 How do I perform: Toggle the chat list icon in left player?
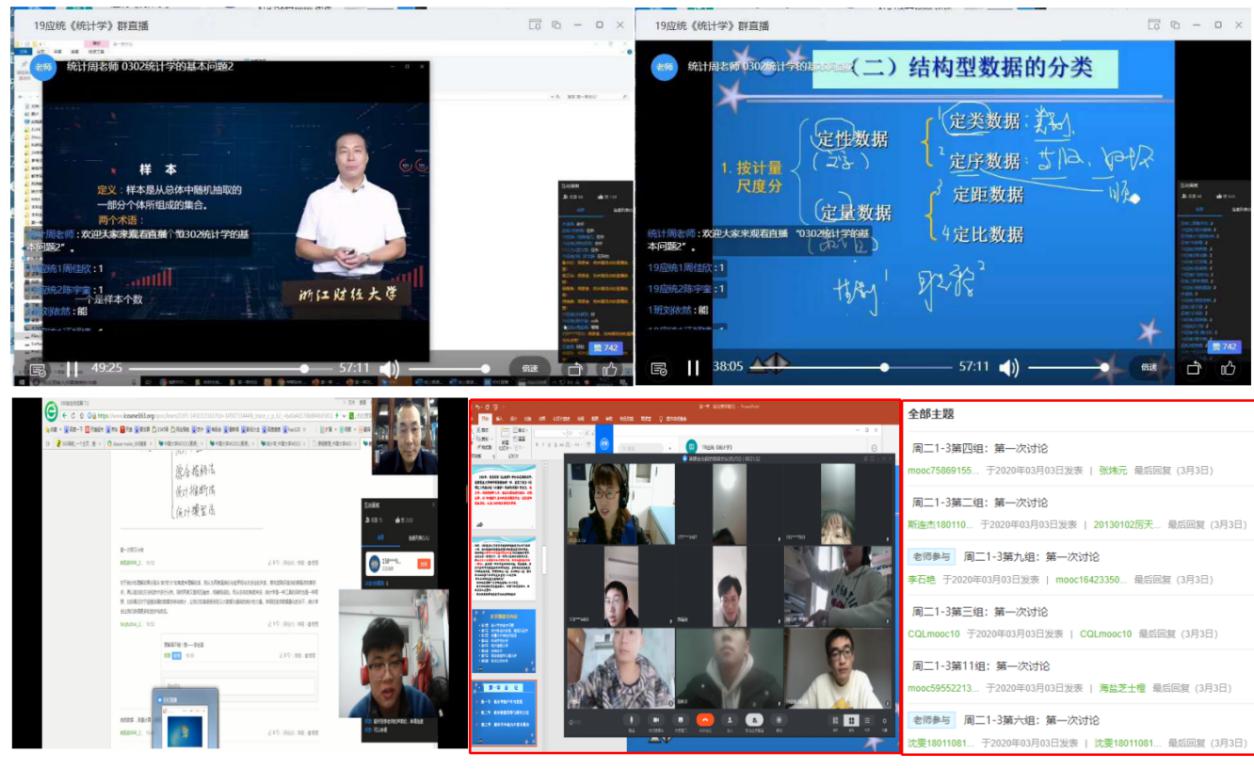37,369
